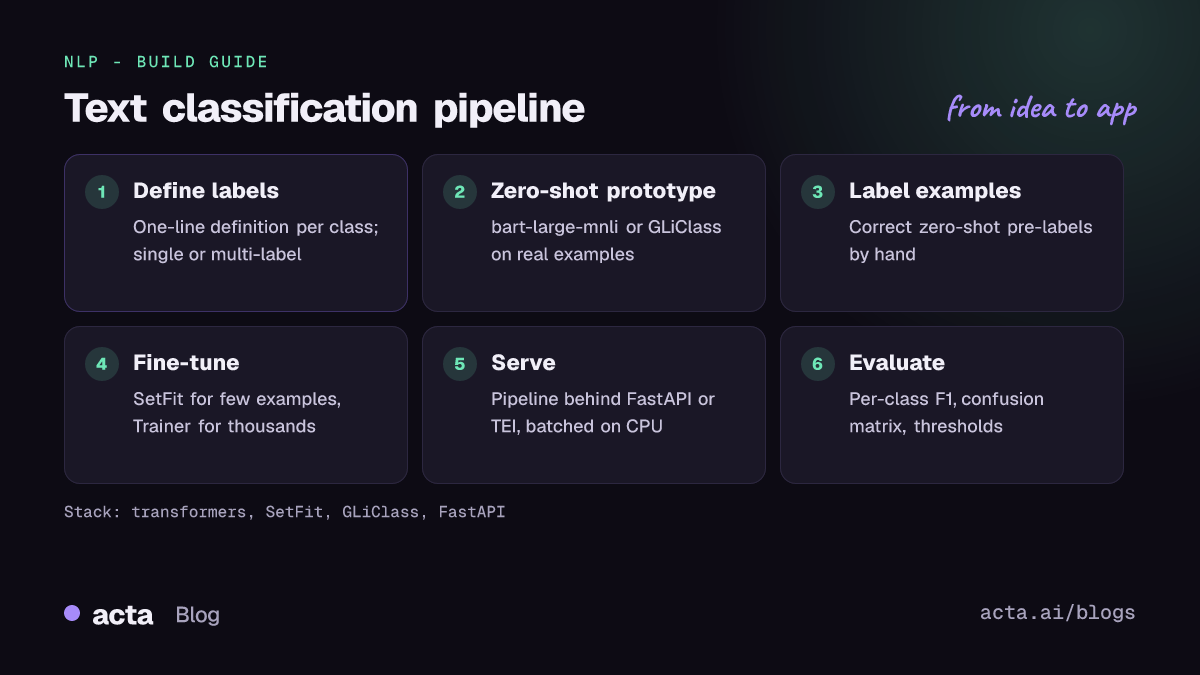This screenshot has width=1200, height=675.
Task: Click the "Per-class F1, confusion matrix, thresholds" description
Action: coord(946,413)
